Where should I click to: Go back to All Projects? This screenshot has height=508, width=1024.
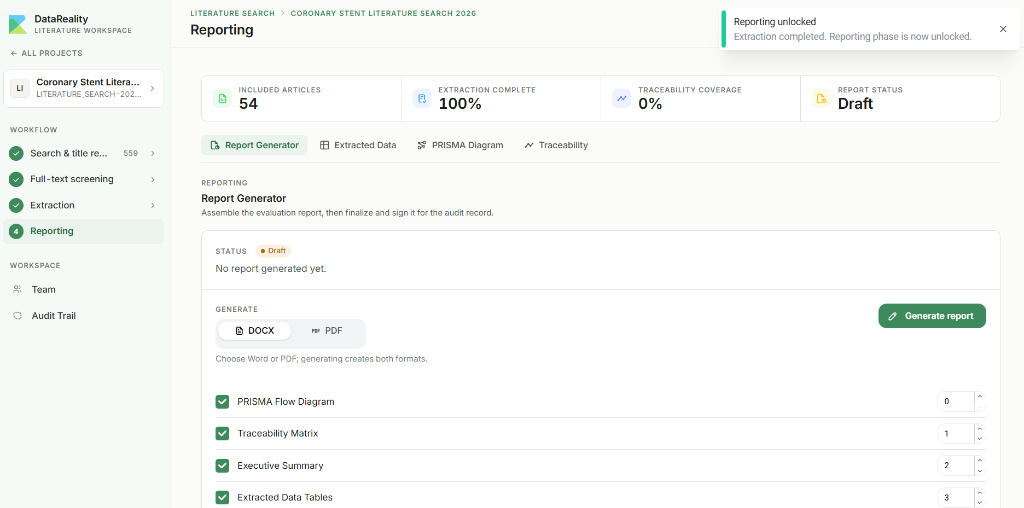point(46,54)
